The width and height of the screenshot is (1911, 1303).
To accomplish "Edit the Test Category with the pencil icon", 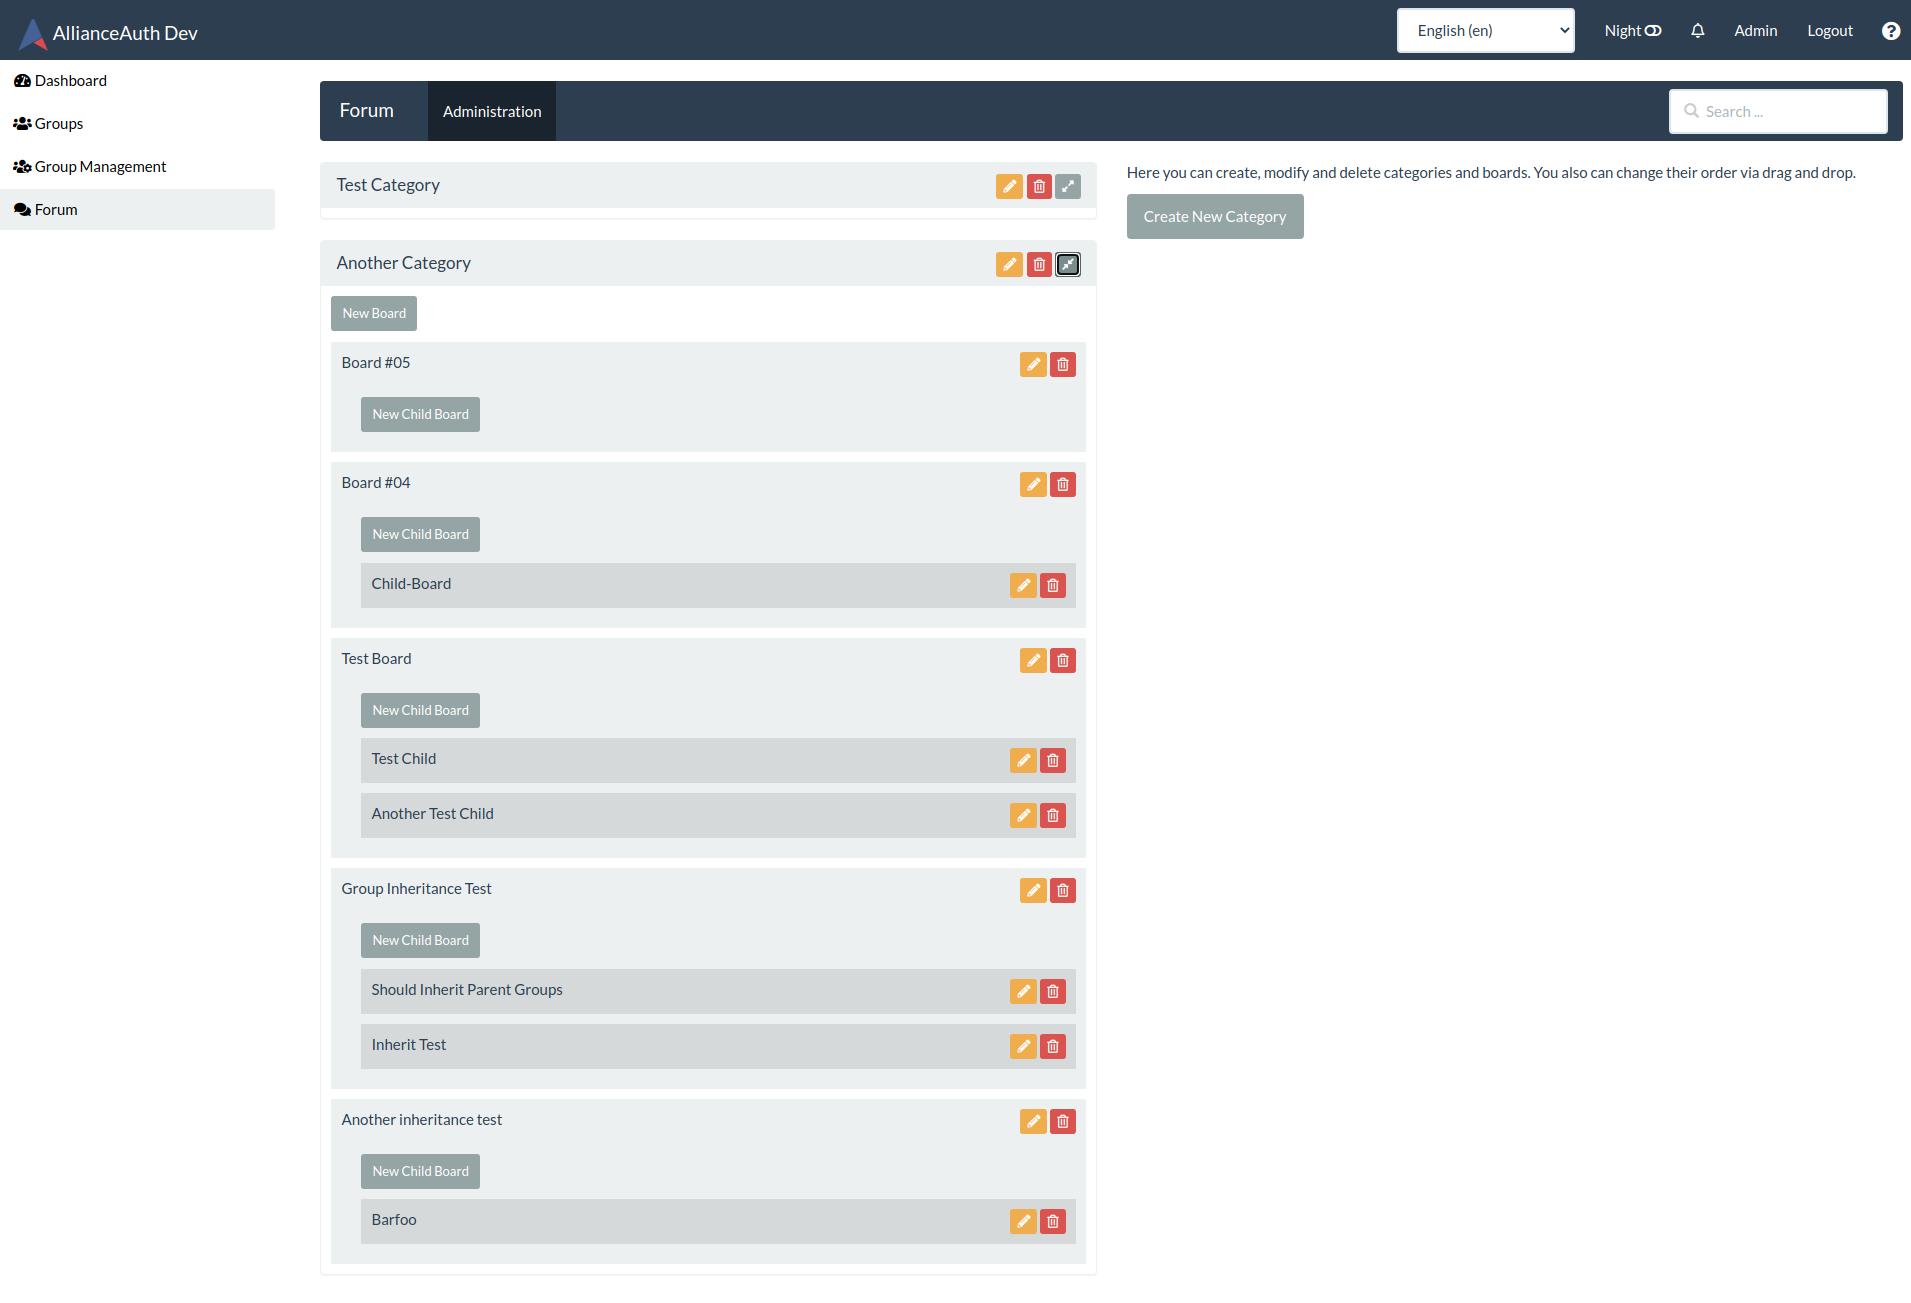I will point(1010,186).
